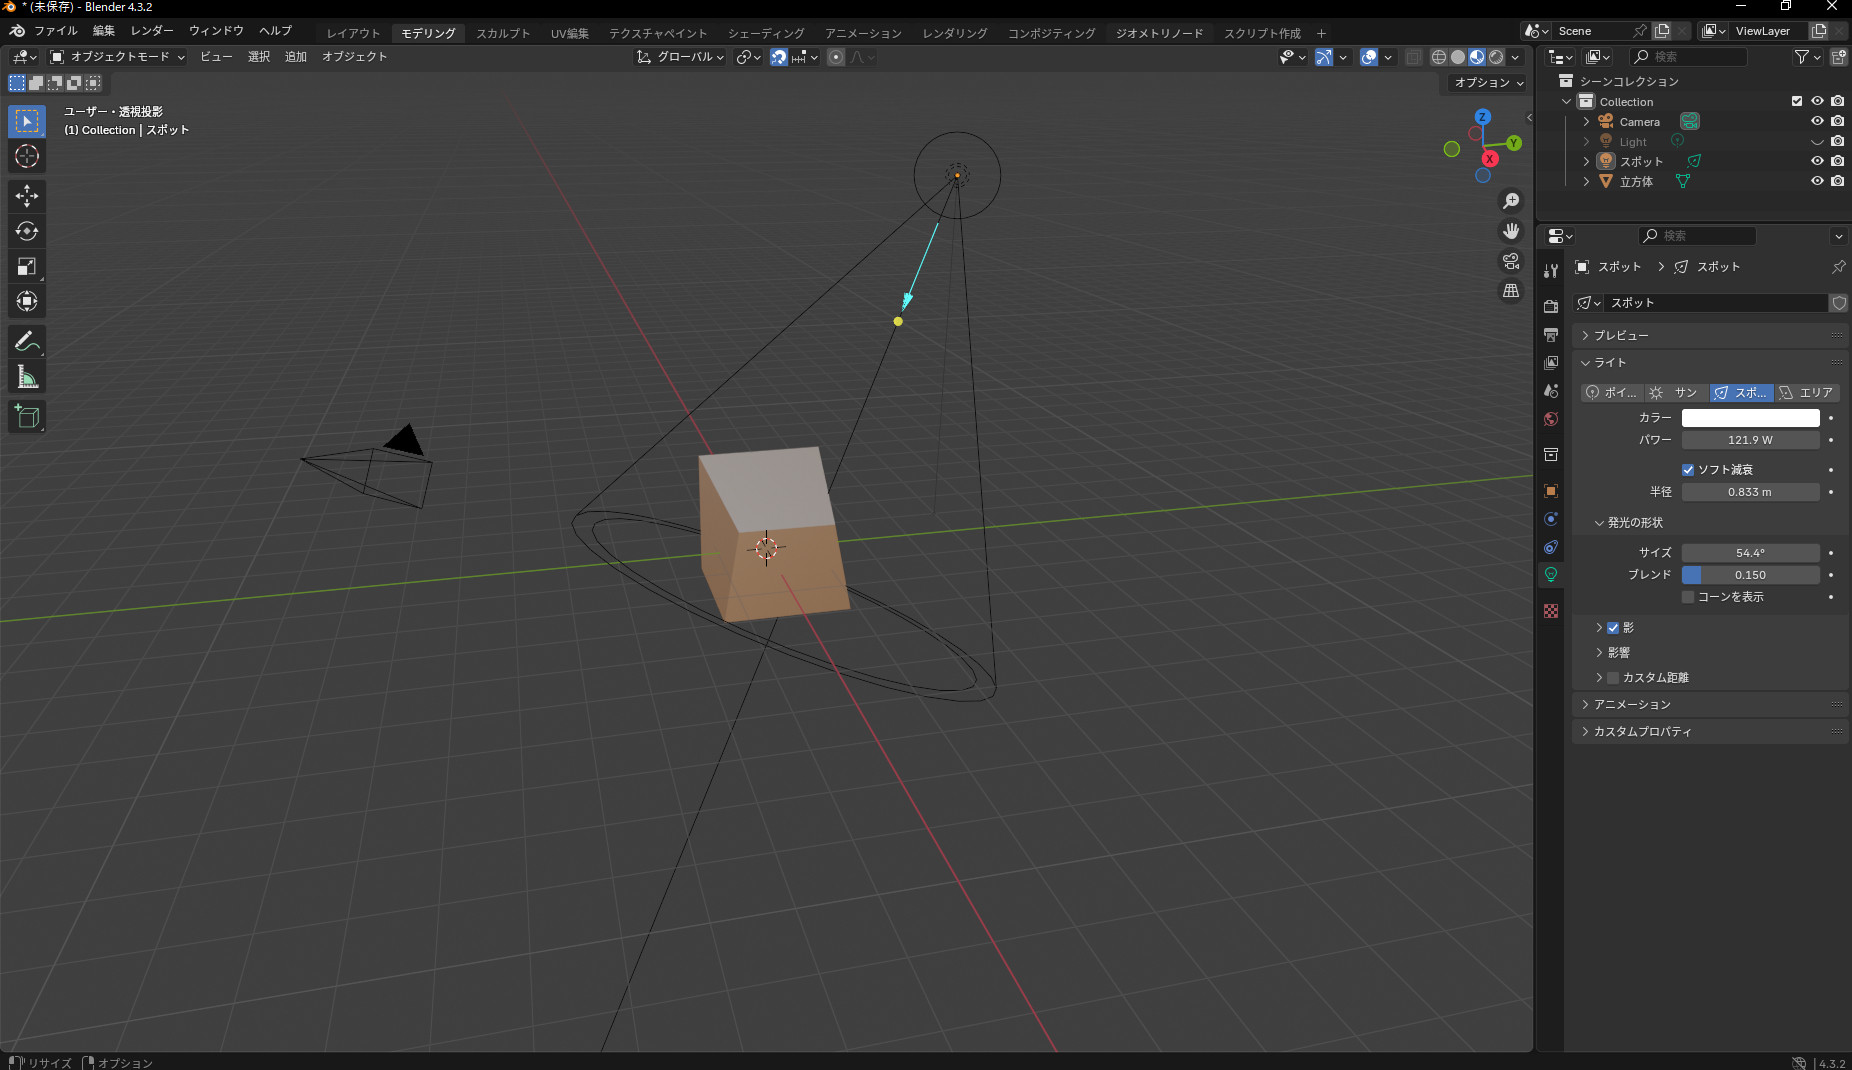Toggle the 影 shadow checkbox
1852x1070 pixels.
click(1613, 628)
